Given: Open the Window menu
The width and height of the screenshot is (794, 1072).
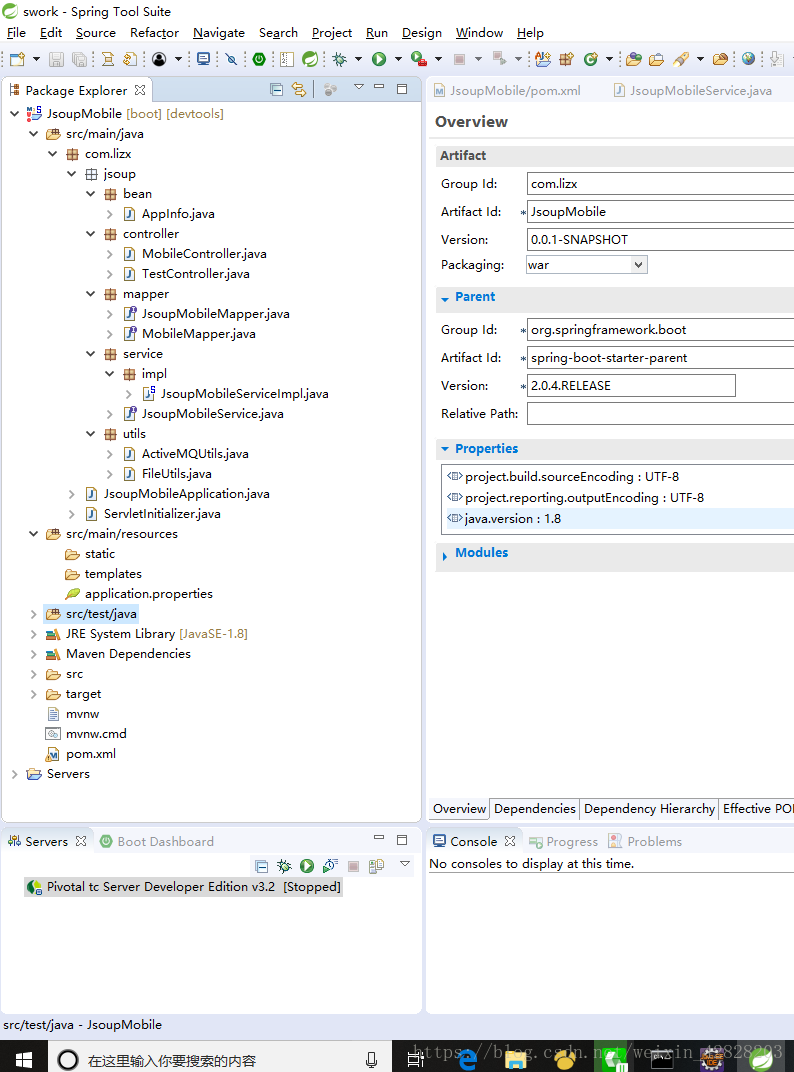Looking at the screenshot, I should [x=479, y=33].
